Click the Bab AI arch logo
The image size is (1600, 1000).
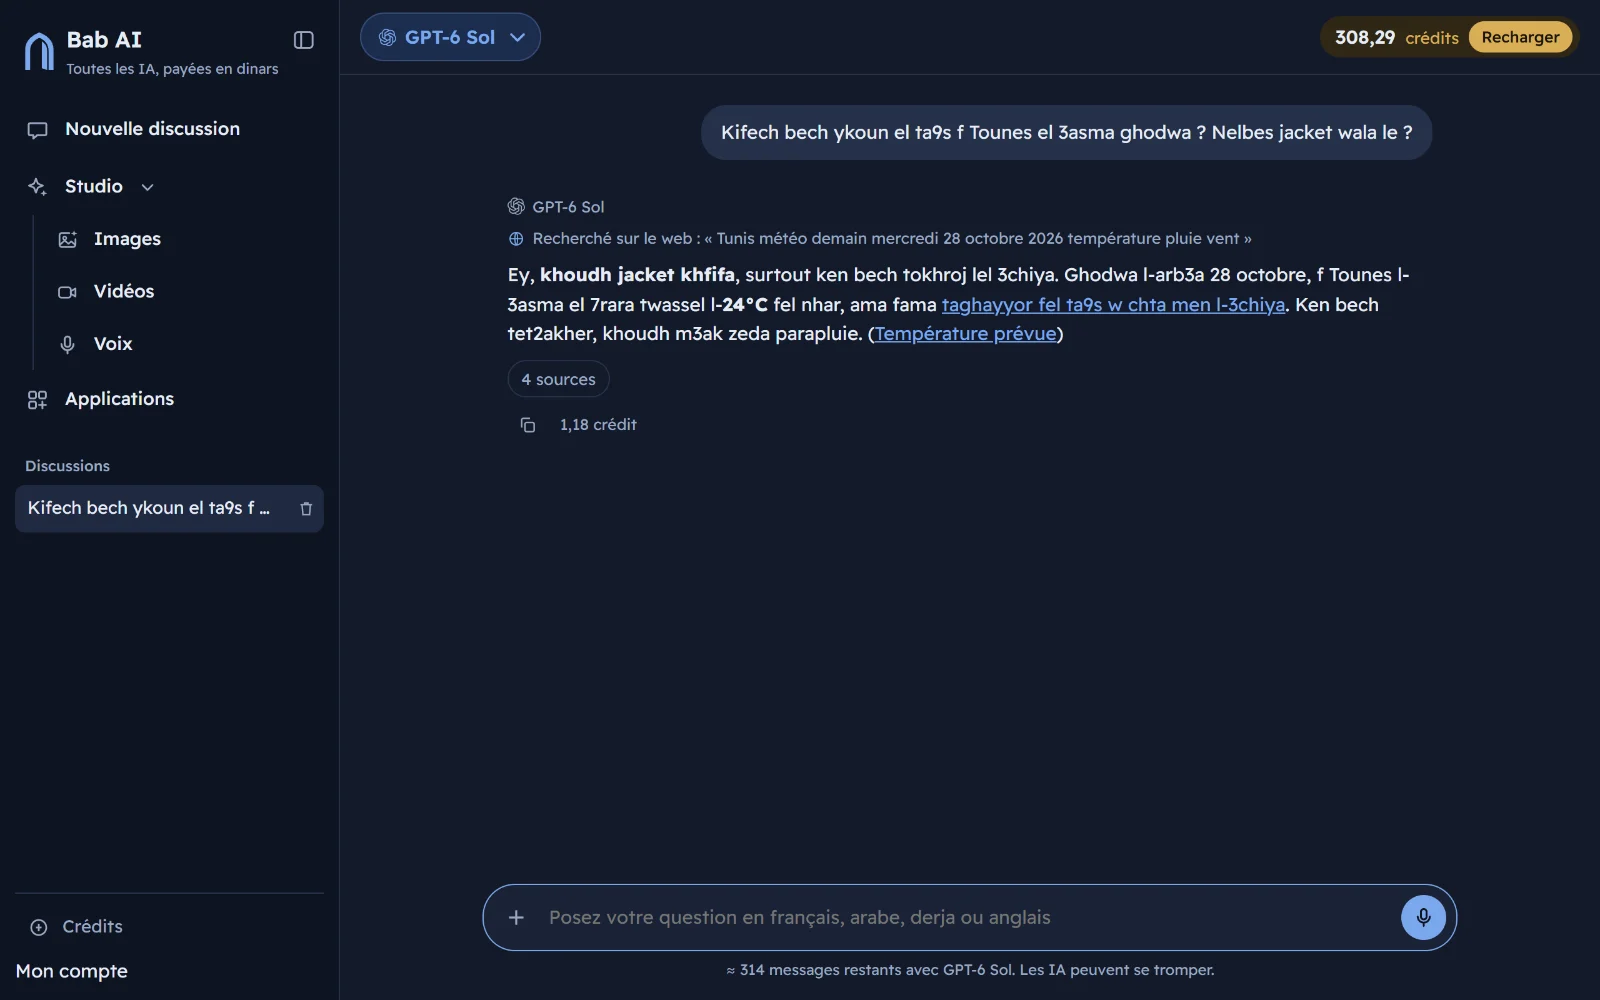[39, 51]
